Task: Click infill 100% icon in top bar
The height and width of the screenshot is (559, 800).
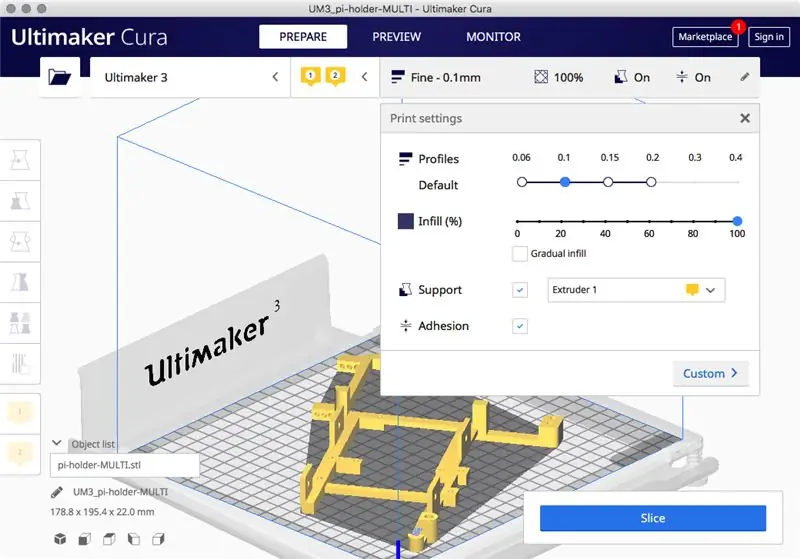Action: click(x=541, y=77)
